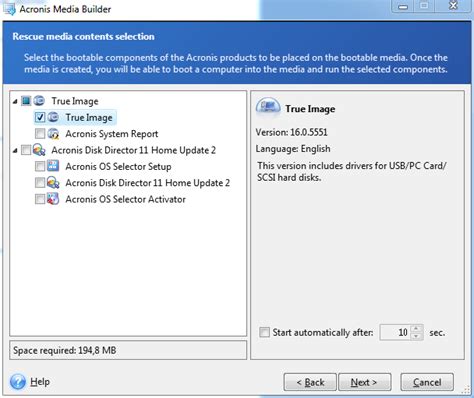Click the Acronis Media Builder title bar icon
This screenshot has height=398, width=474.
(x=9, y=8)
